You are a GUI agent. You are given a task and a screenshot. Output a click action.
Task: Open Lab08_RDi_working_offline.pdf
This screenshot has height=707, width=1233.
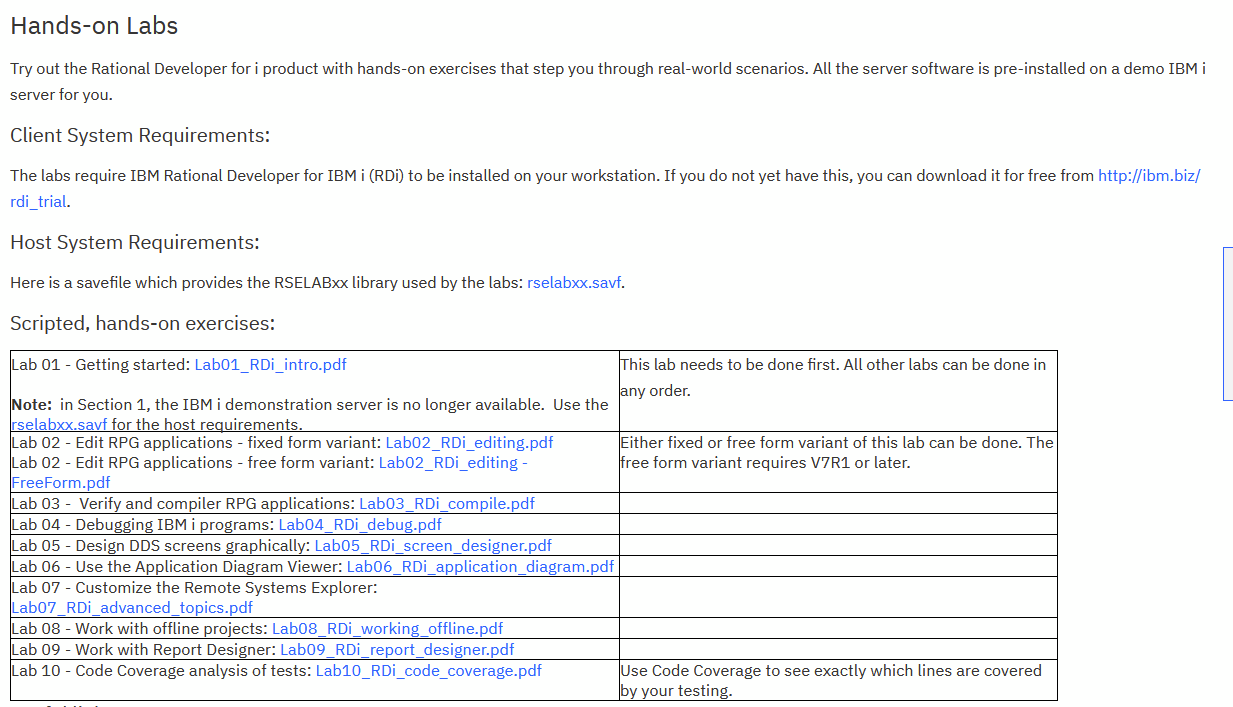(388, 629)
